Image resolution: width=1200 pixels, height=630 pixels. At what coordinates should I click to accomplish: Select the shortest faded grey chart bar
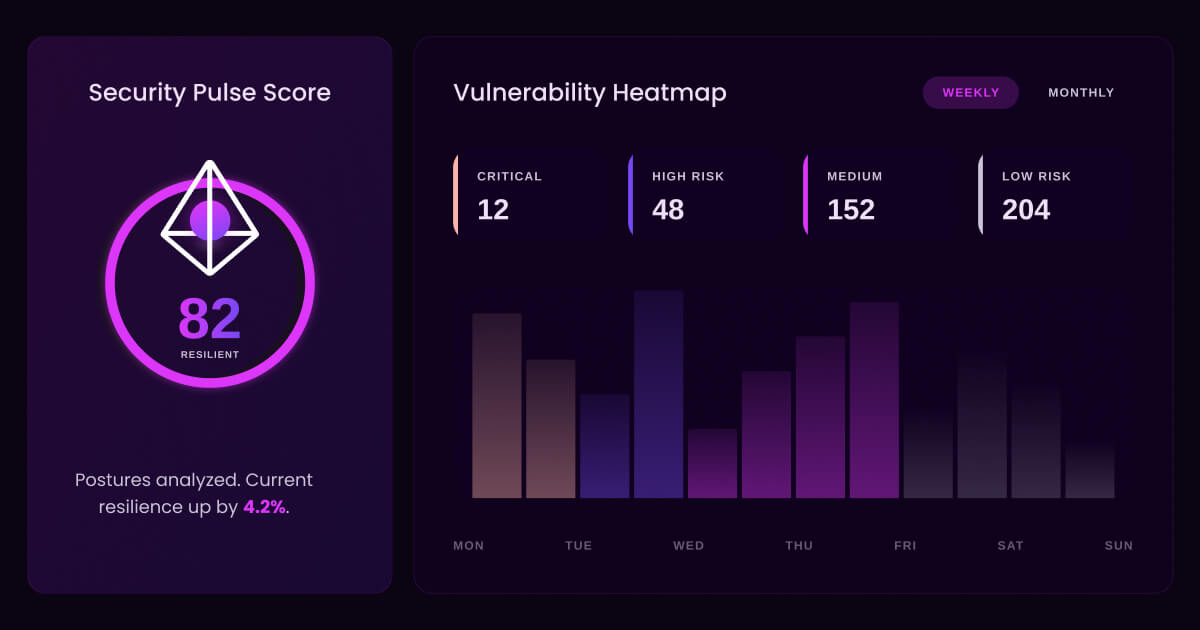tap(1090, 469)
